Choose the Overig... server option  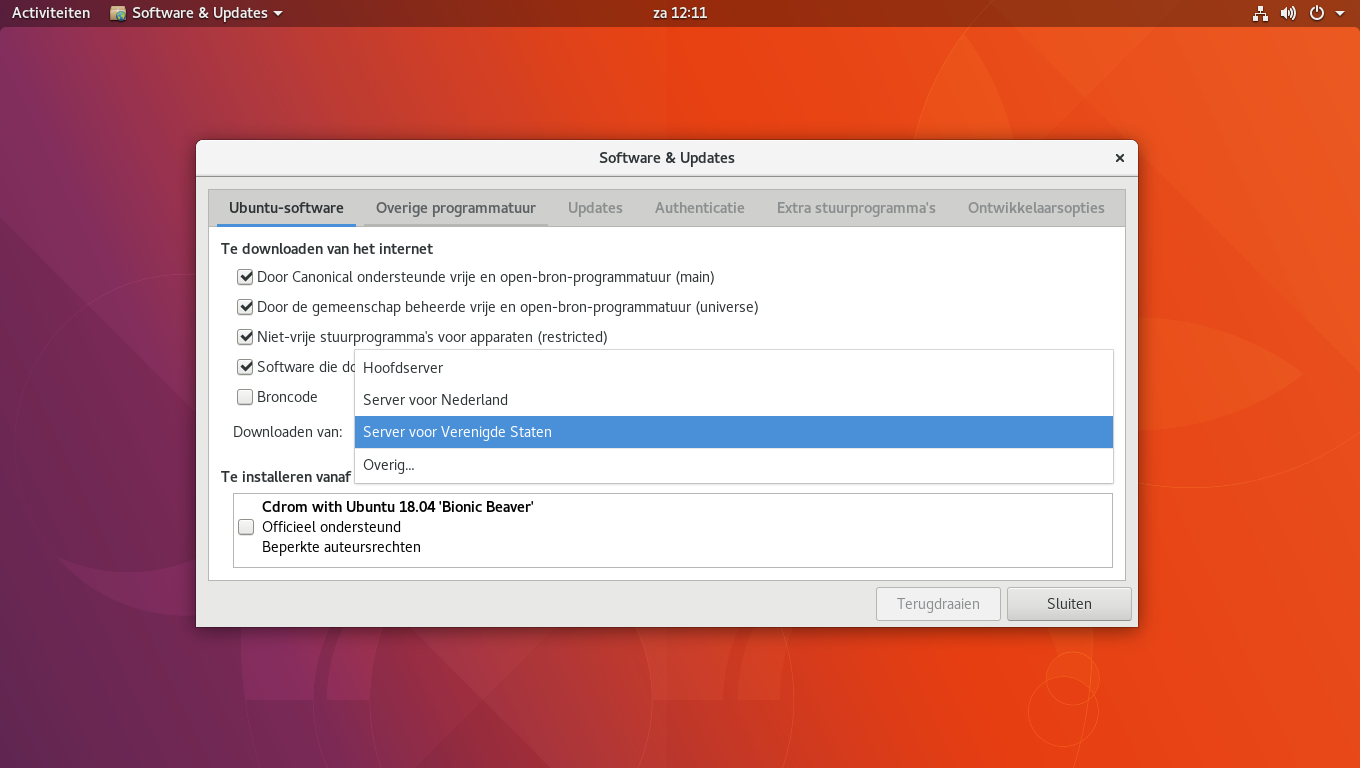pos(734,464)
